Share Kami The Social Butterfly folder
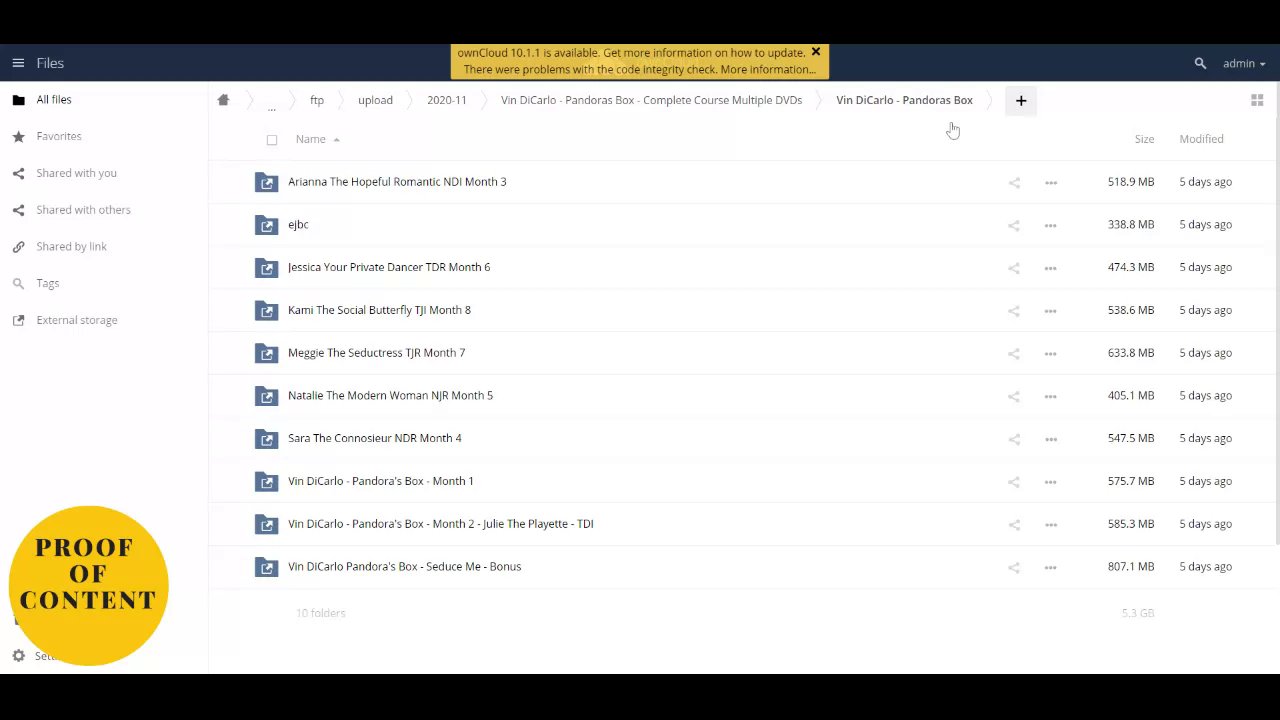This screenshot has width=1280, height=720. tap(1014, 310)
